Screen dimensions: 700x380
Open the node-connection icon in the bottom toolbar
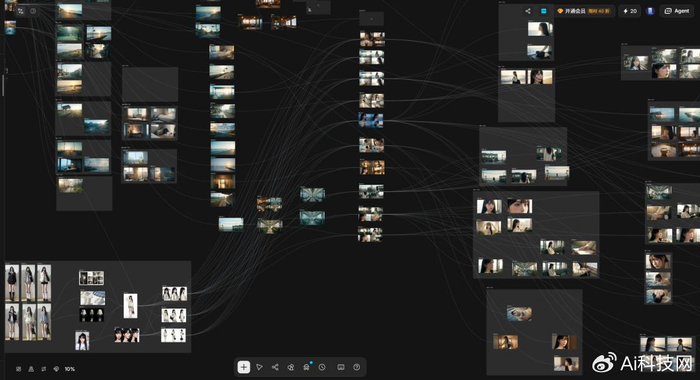pyautogui.click(x=275, y=367)
